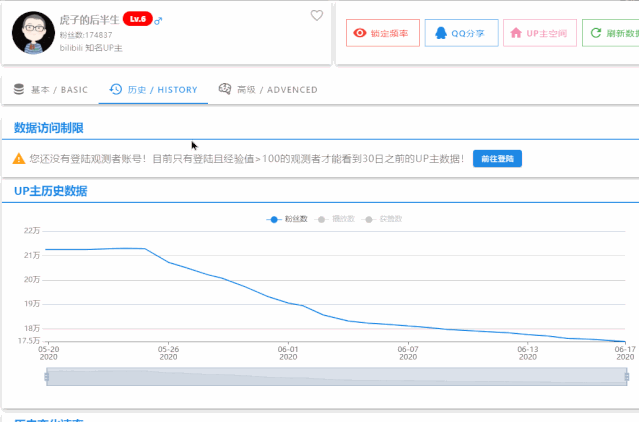Open the 高级 / ADVENCED tab
639x422 pixels.
coord(268,89)
